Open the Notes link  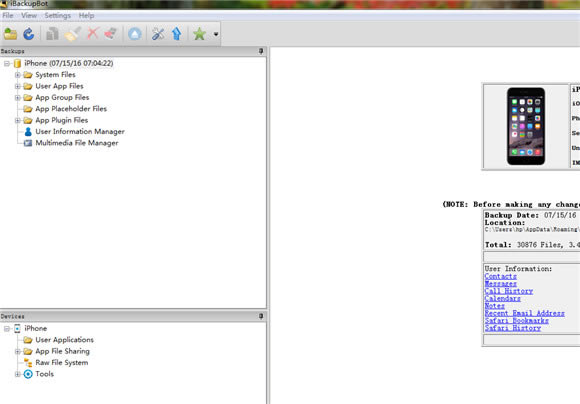[495, 306]
